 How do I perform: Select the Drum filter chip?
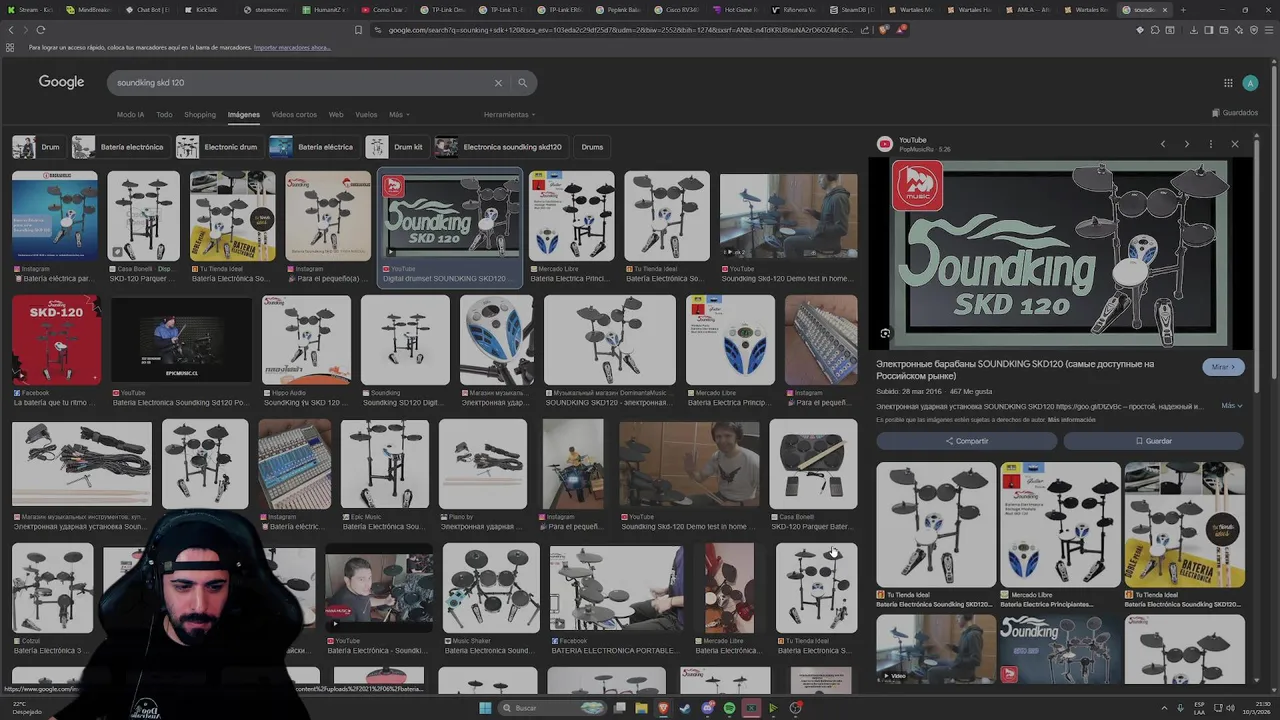click(x=37, y=147)
